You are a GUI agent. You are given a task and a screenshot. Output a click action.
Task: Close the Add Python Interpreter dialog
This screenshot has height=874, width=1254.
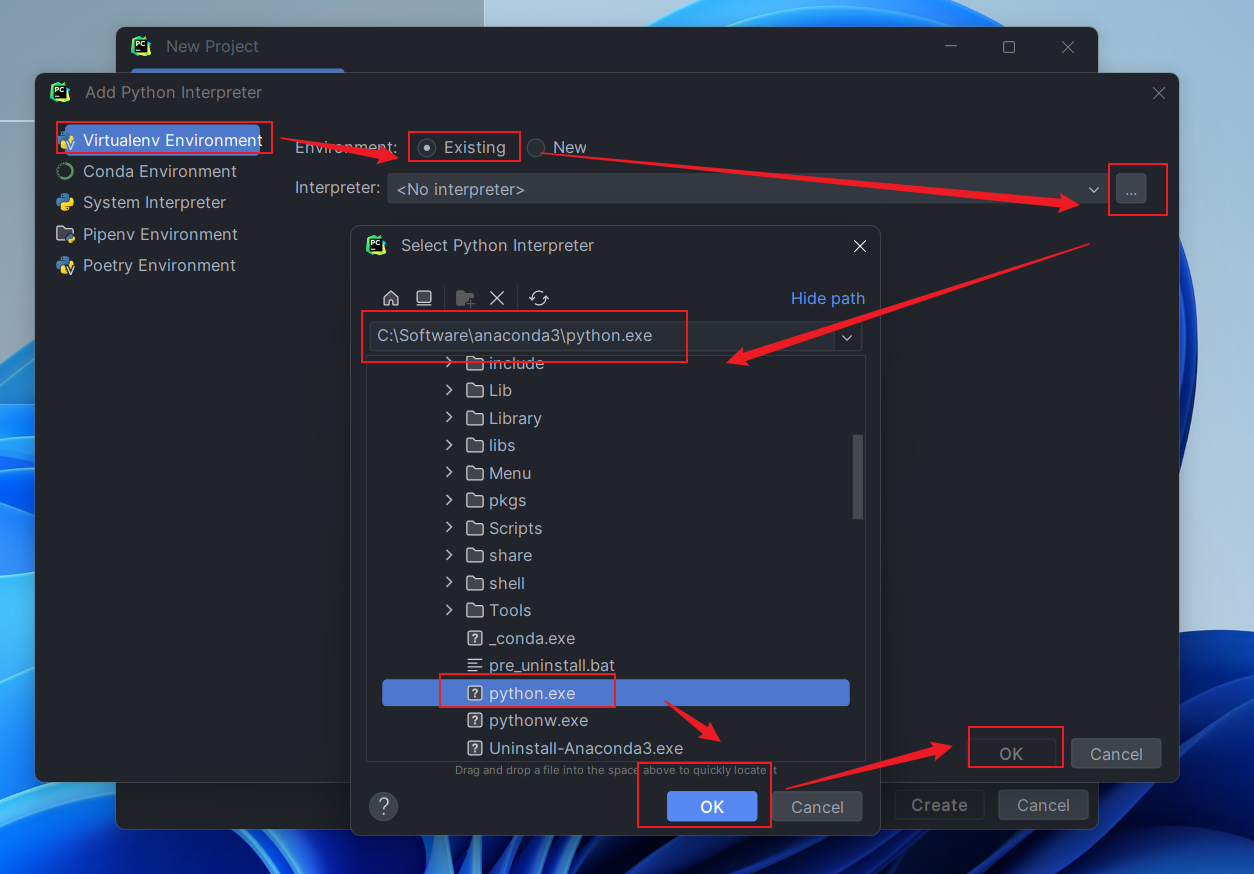click(x=1159, y=93)
